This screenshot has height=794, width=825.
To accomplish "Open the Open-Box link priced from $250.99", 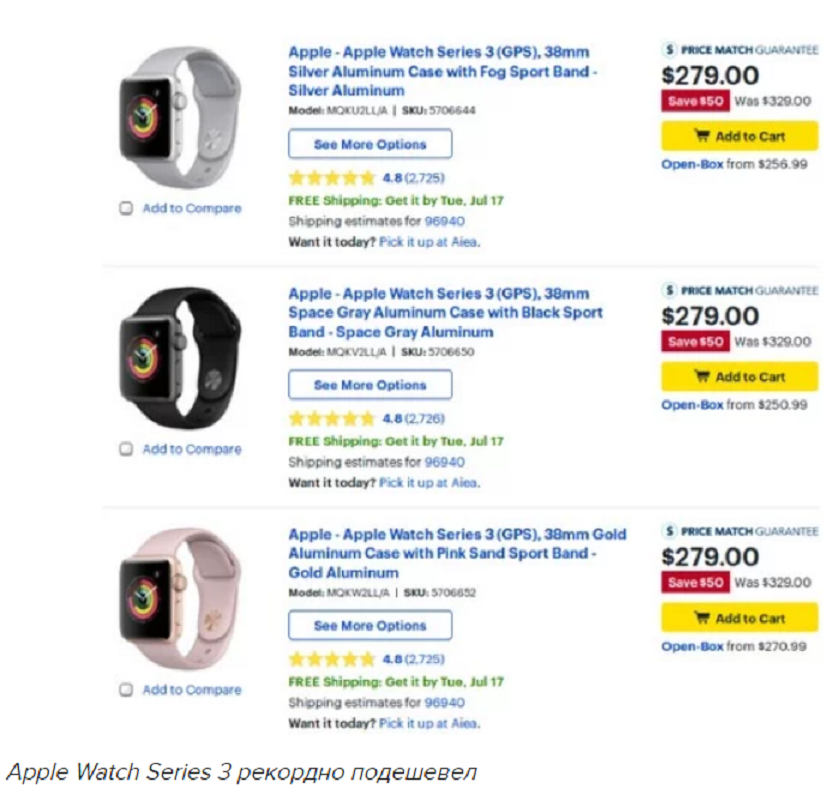I will 692,405.
